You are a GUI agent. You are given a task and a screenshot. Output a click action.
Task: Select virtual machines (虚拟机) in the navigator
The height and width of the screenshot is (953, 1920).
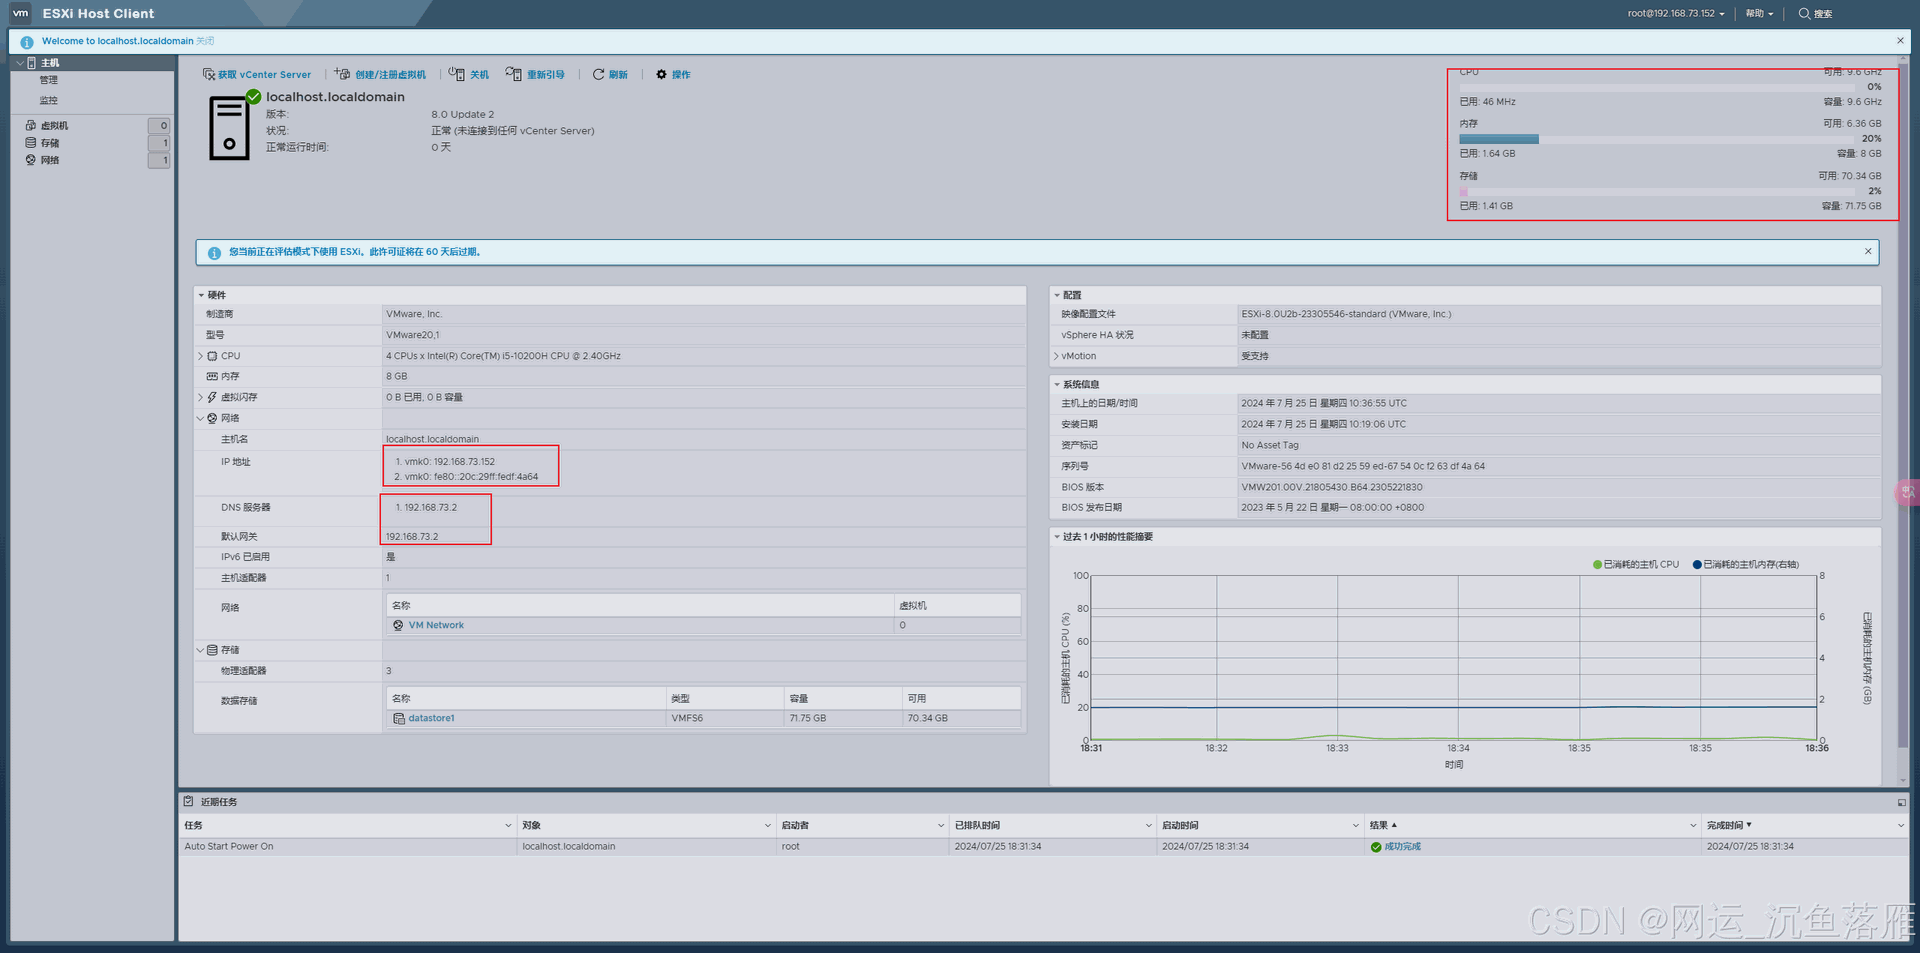[54, 126]
